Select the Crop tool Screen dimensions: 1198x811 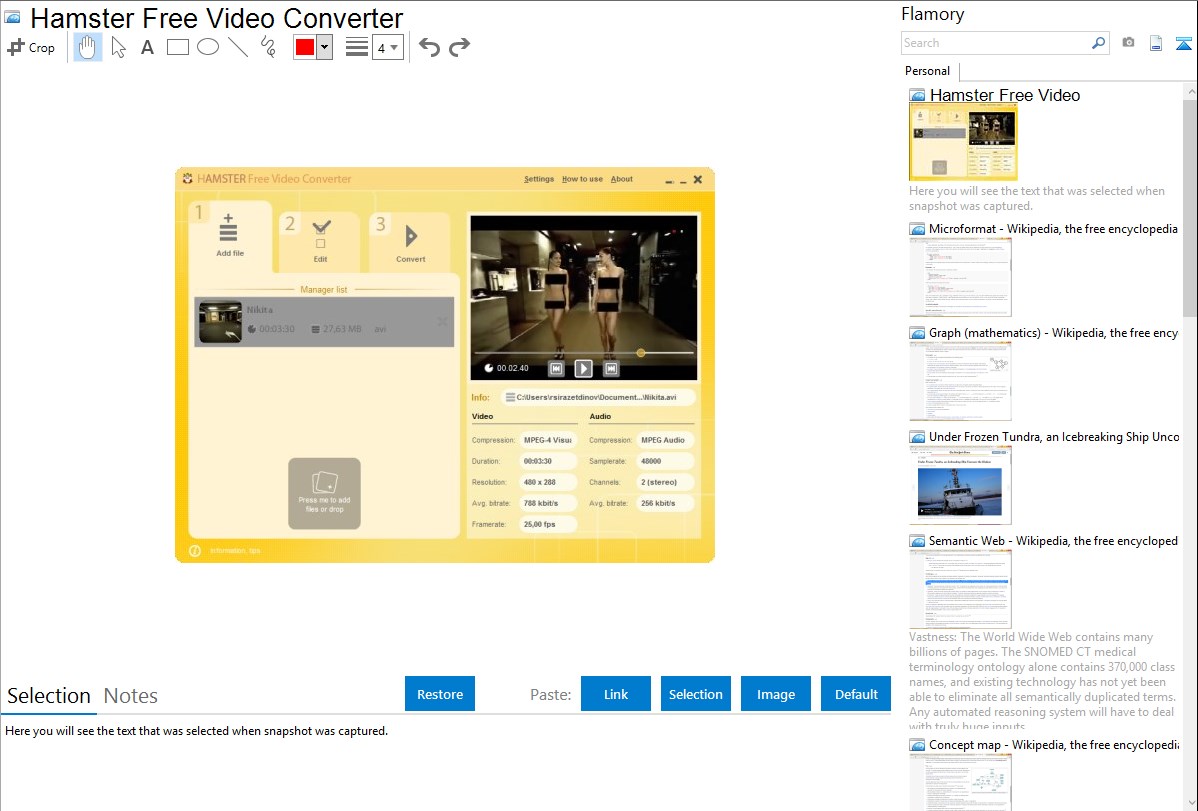pyautogui.click(x=31, y=47)
